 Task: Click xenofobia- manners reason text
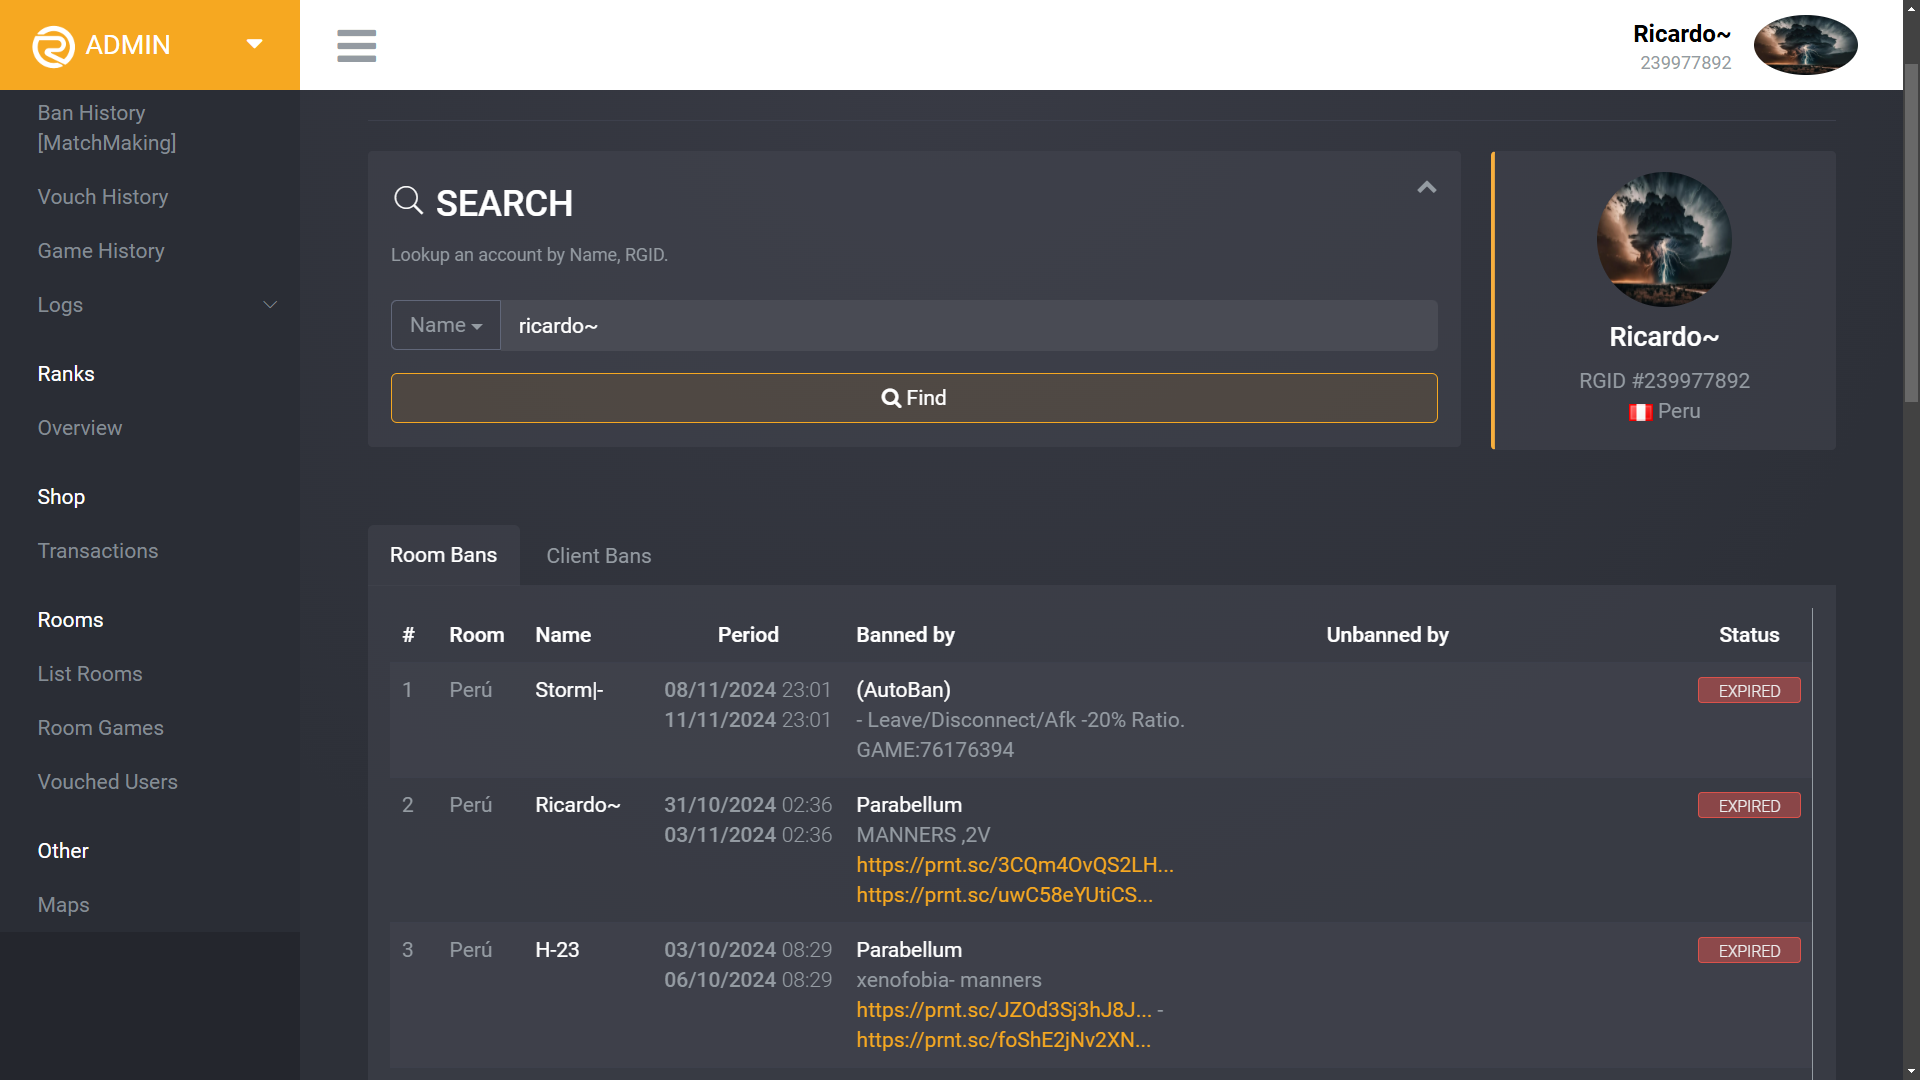[x=949, y=980]
